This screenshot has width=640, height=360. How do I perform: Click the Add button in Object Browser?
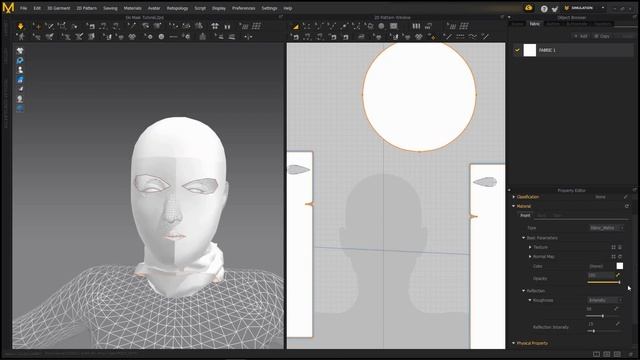point(580,36)
